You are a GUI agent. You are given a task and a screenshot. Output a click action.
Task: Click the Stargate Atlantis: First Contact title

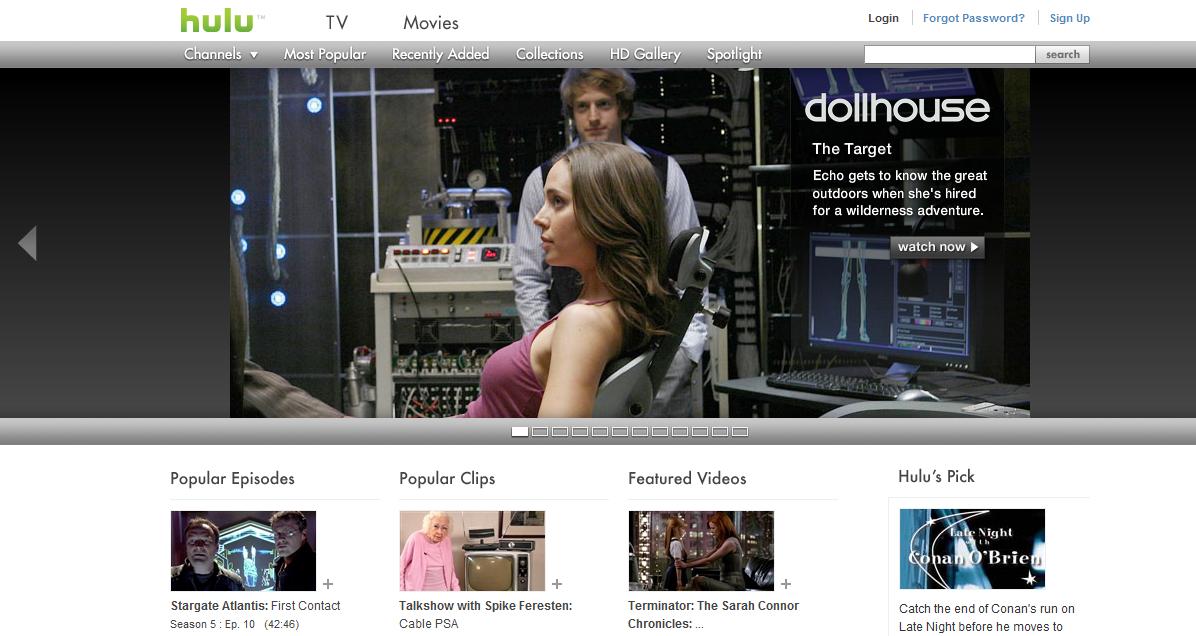(x=256, y=605)
